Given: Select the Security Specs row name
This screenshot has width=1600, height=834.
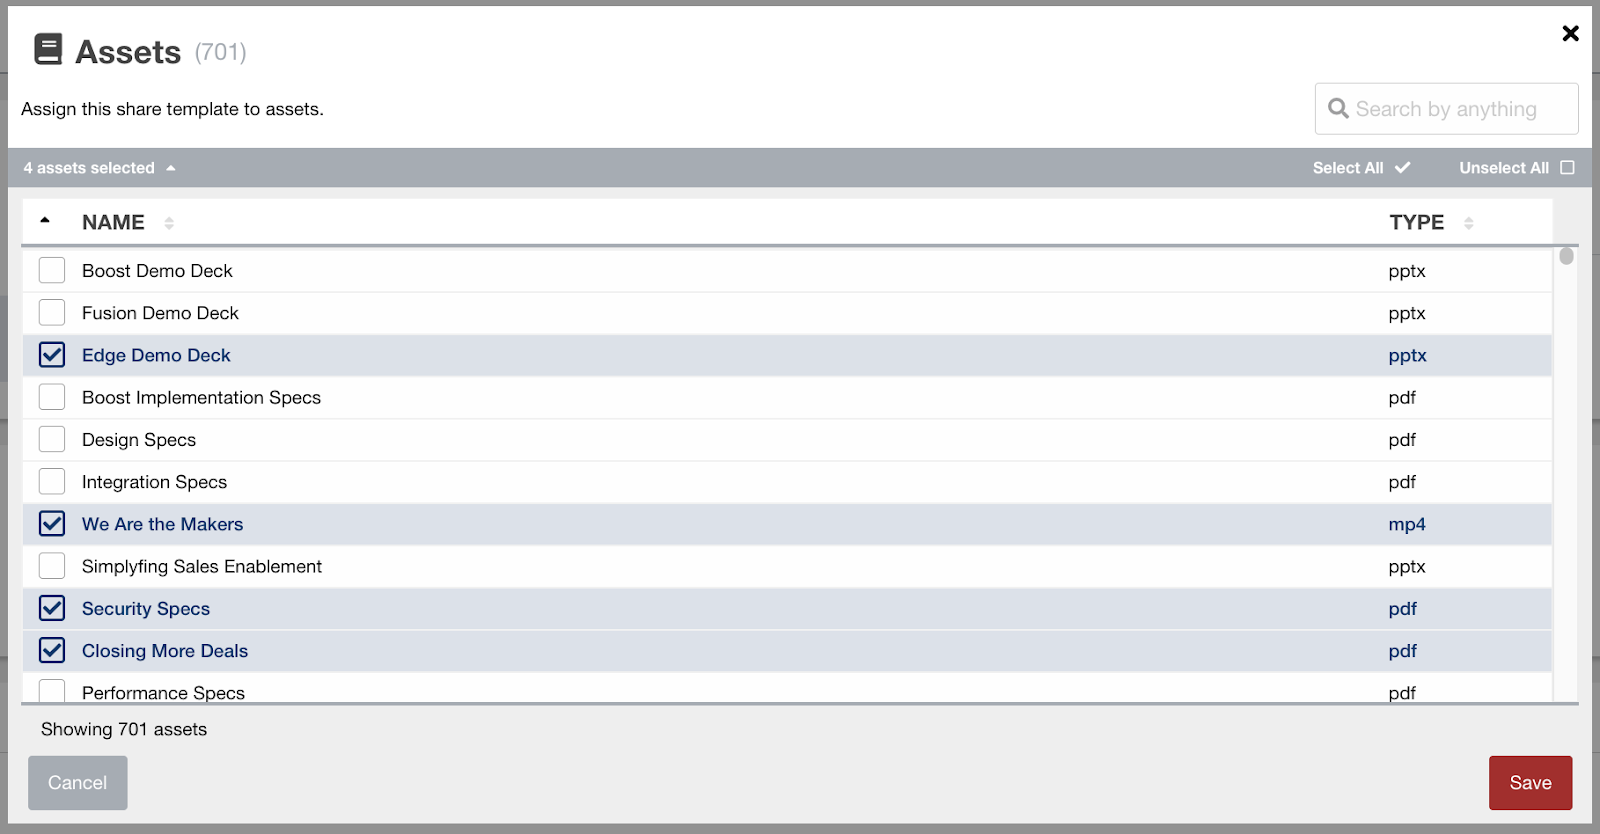Looking at the screenshot, I should 146,609.
